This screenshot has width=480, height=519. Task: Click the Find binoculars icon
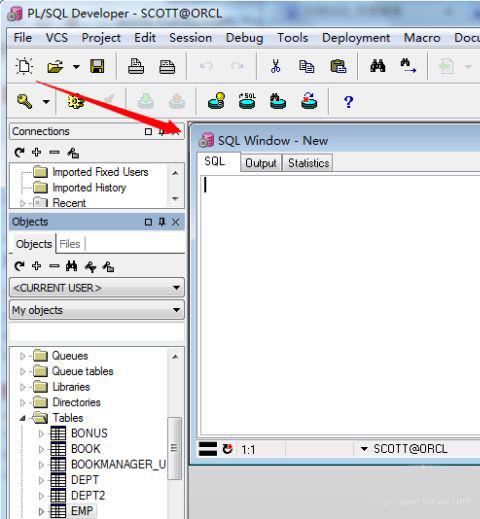click(378, 65)
